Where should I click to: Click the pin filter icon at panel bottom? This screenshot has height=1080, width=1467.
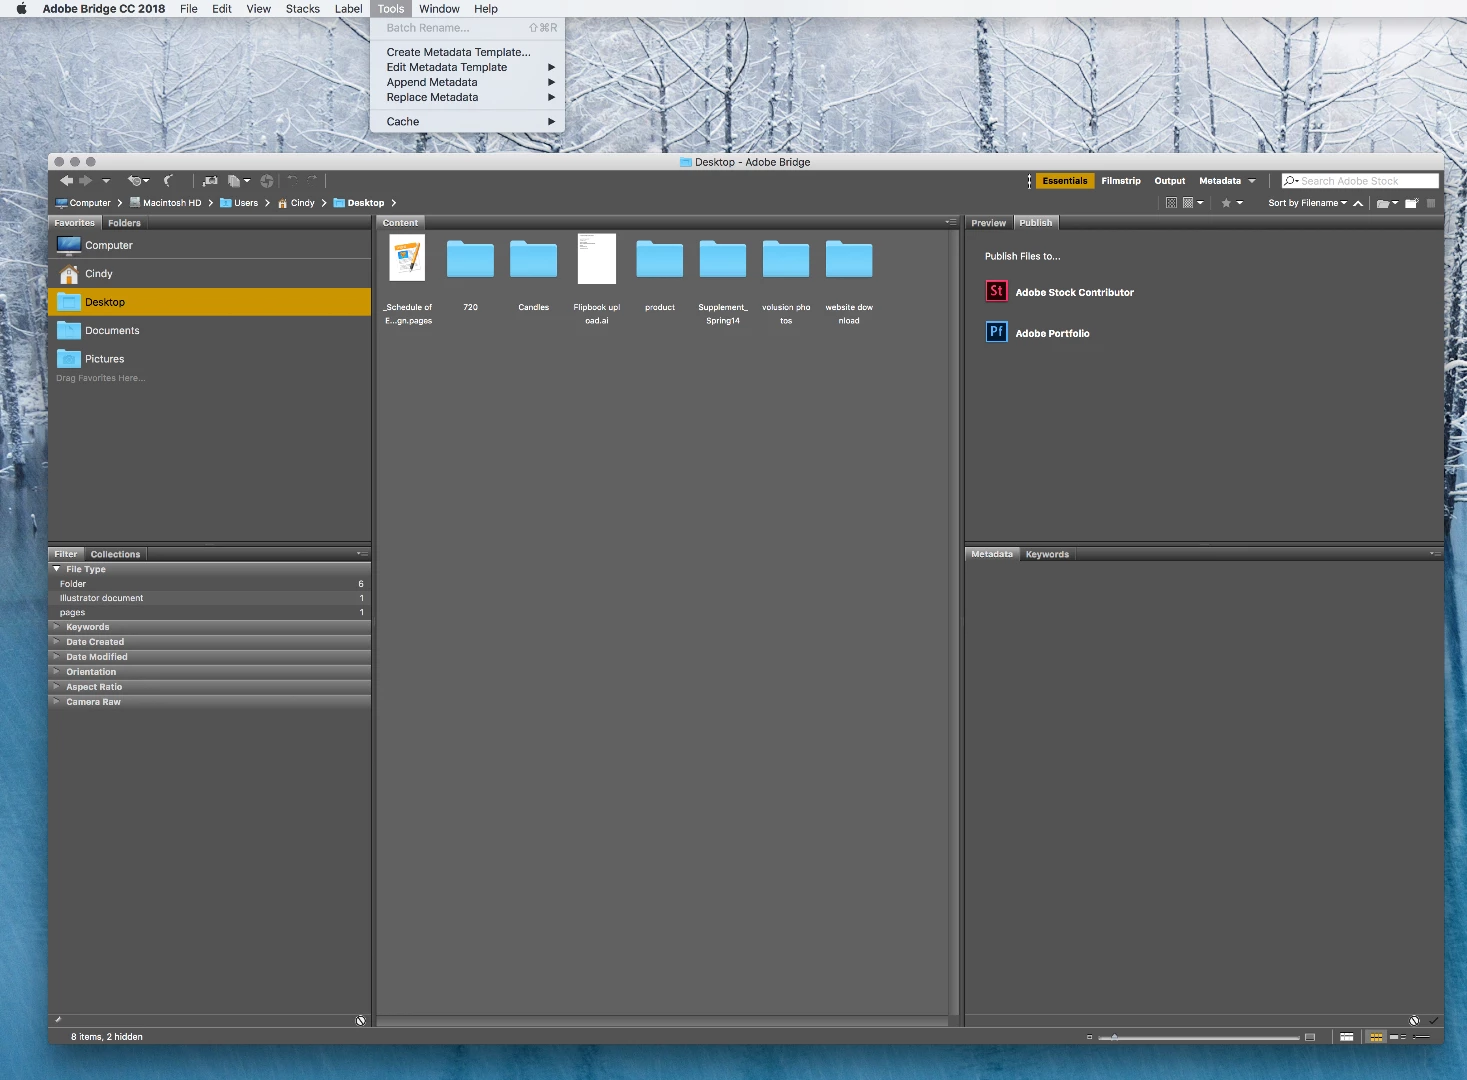(x=58, y=1020)
